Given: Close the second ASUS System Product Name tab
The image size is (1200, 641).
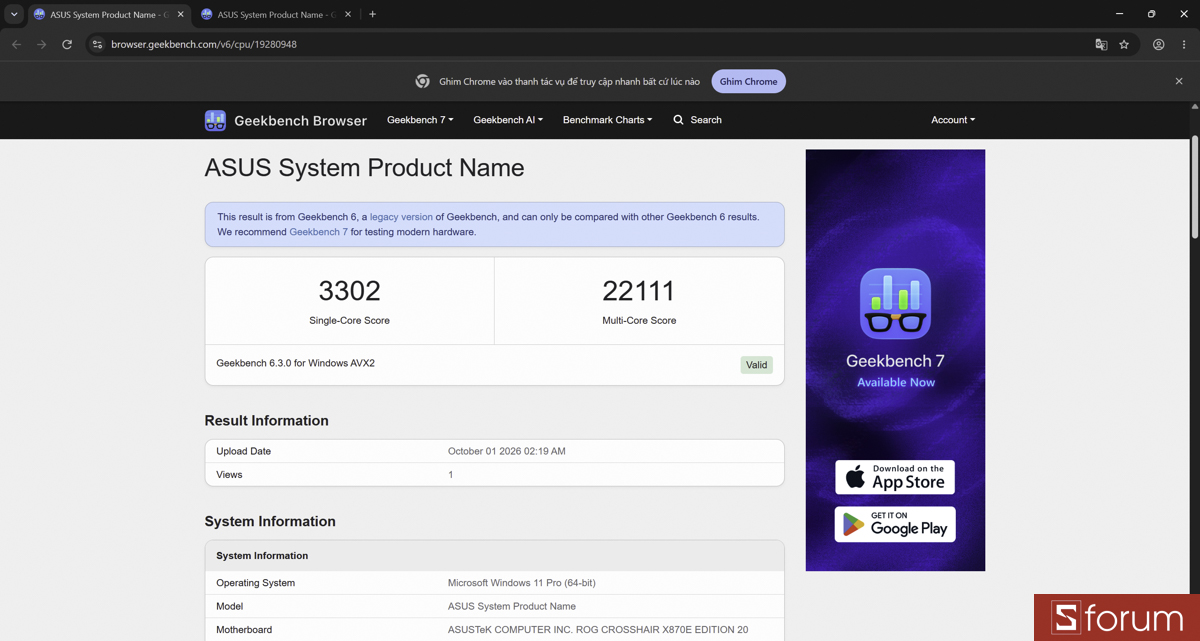Looking at the screenshot, I should click(x=348, y=15).
